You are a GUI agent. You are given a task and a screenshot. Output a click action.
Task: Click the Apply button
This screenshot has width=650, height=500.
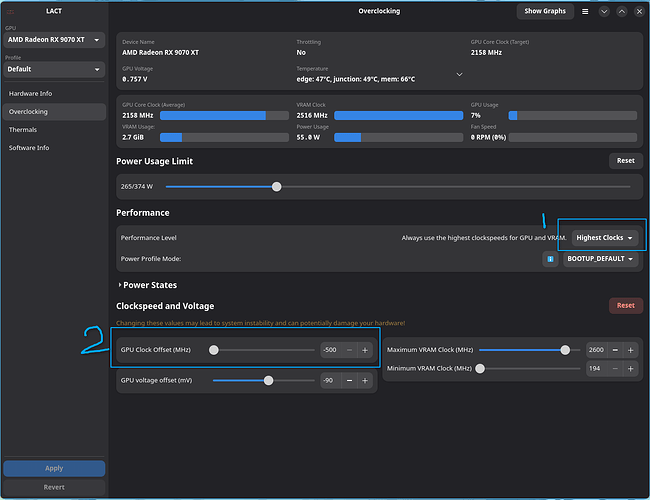54,468
